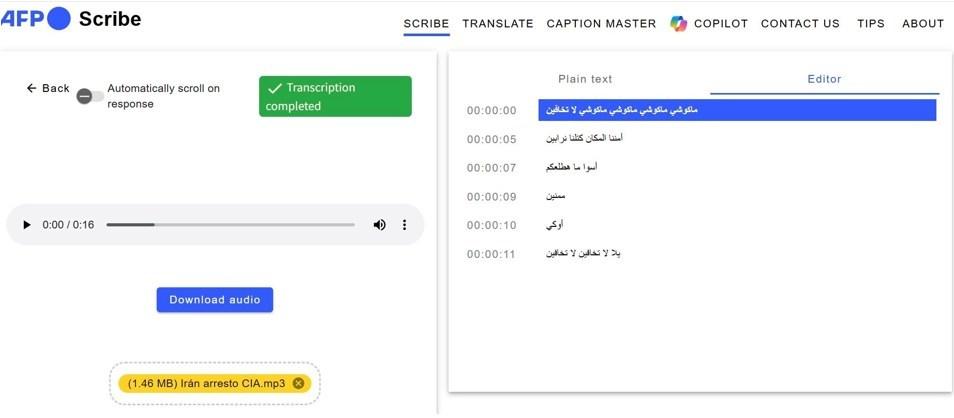The image size is (954, 418).
Task: Open the Caption Master page
Action: click(601, 23)
